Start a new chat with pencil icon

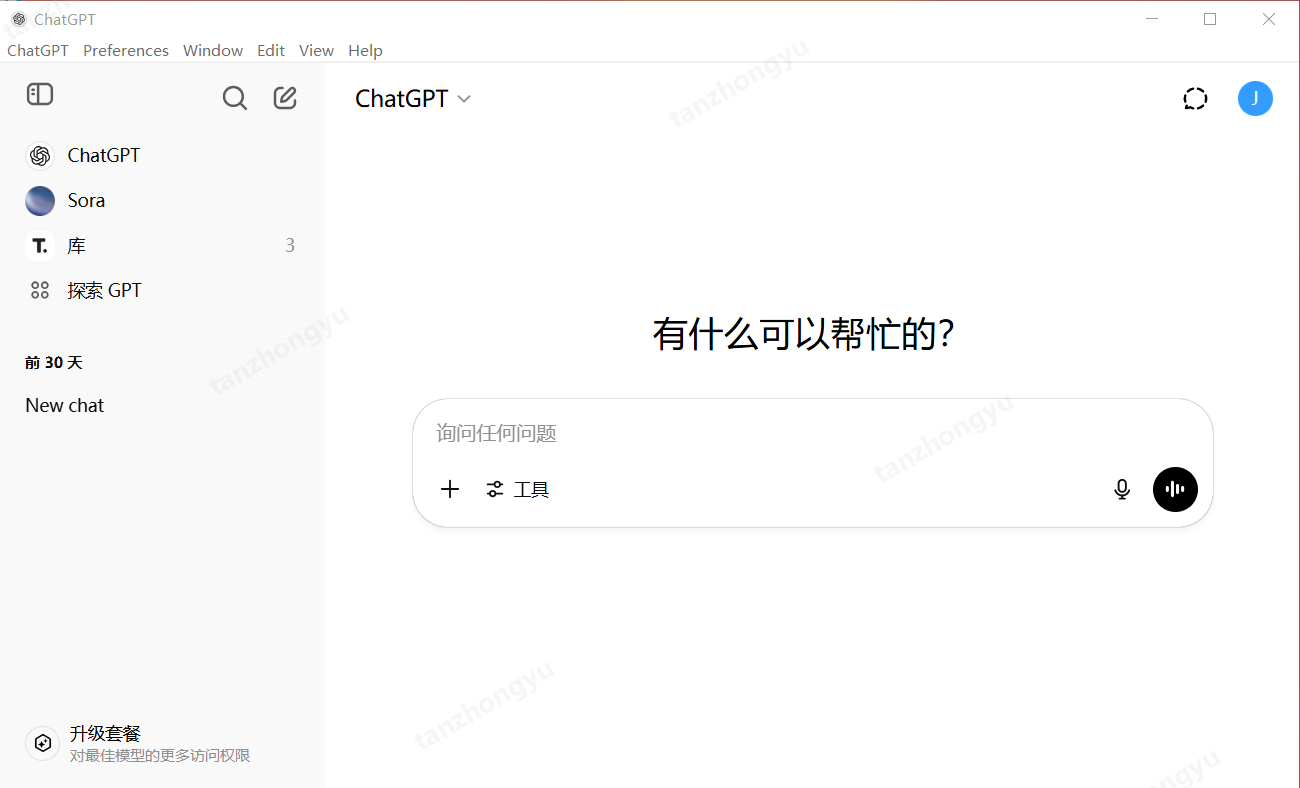click(x=285, y=97)
